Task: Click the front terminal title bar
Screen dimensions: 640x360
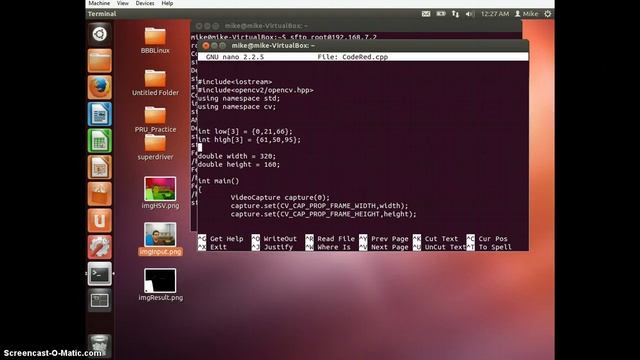Action: coord(363,45)
